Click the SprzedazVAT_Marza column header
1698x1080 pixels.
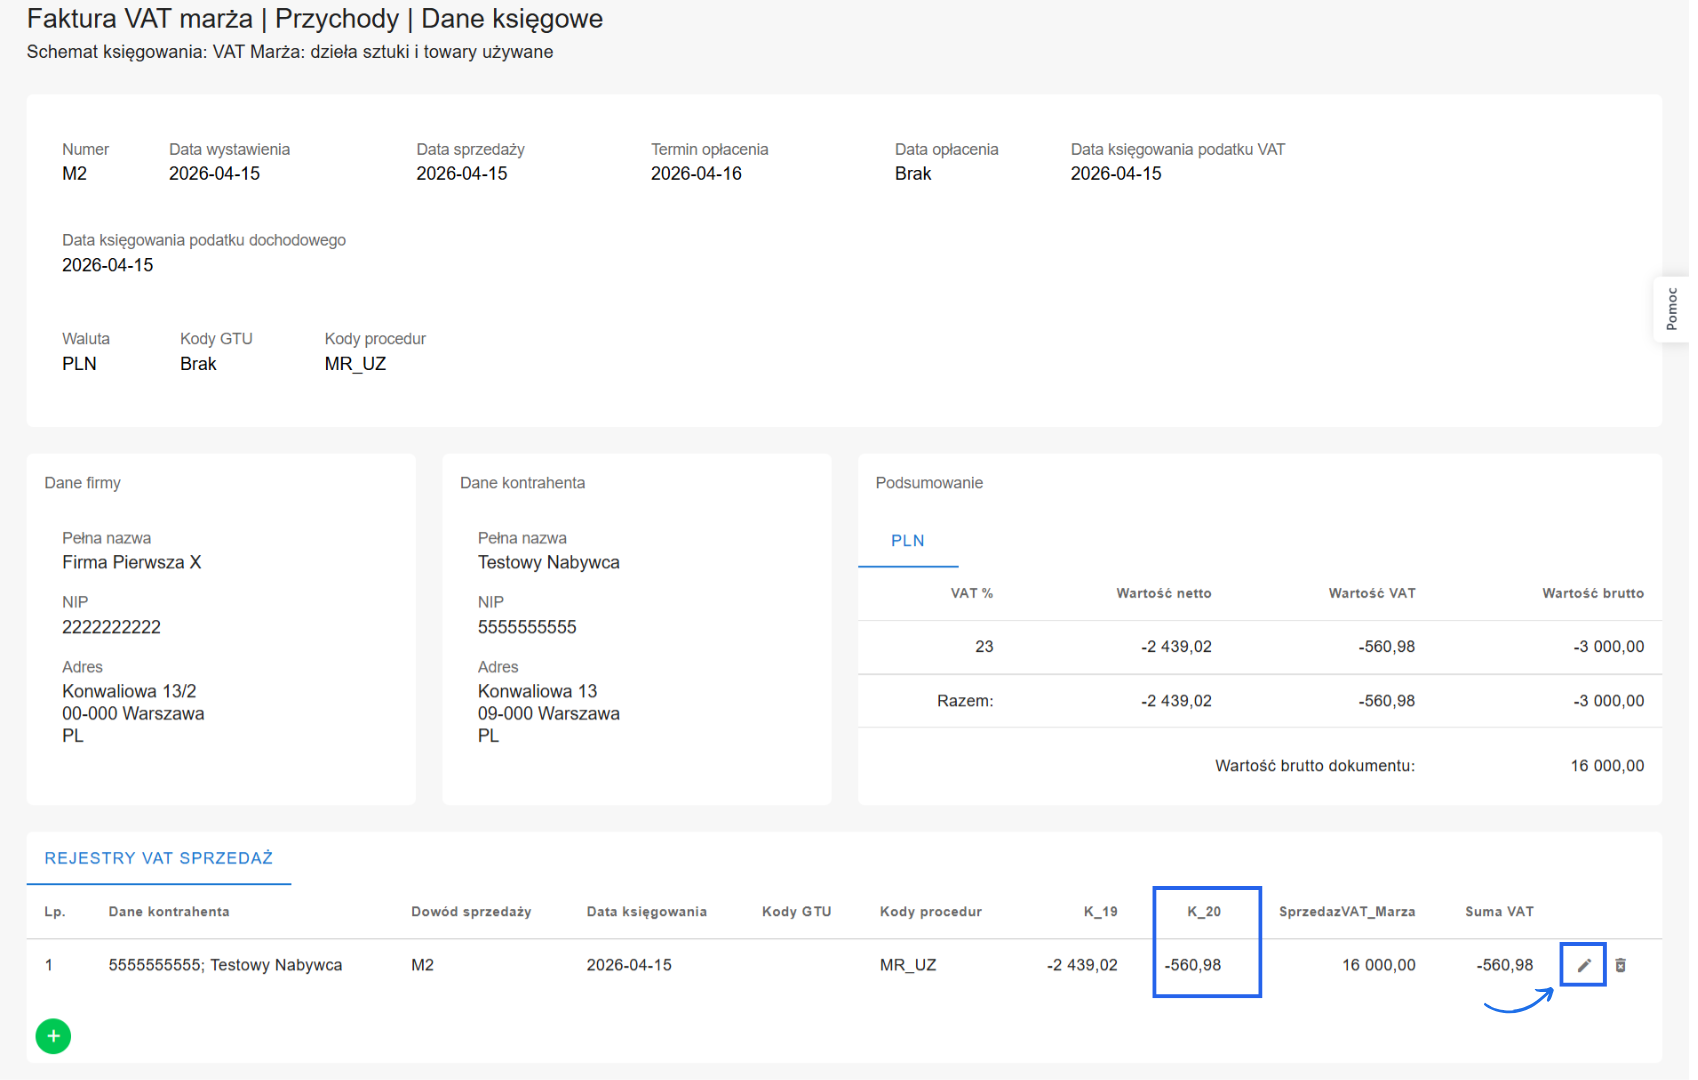point(1346,912)
